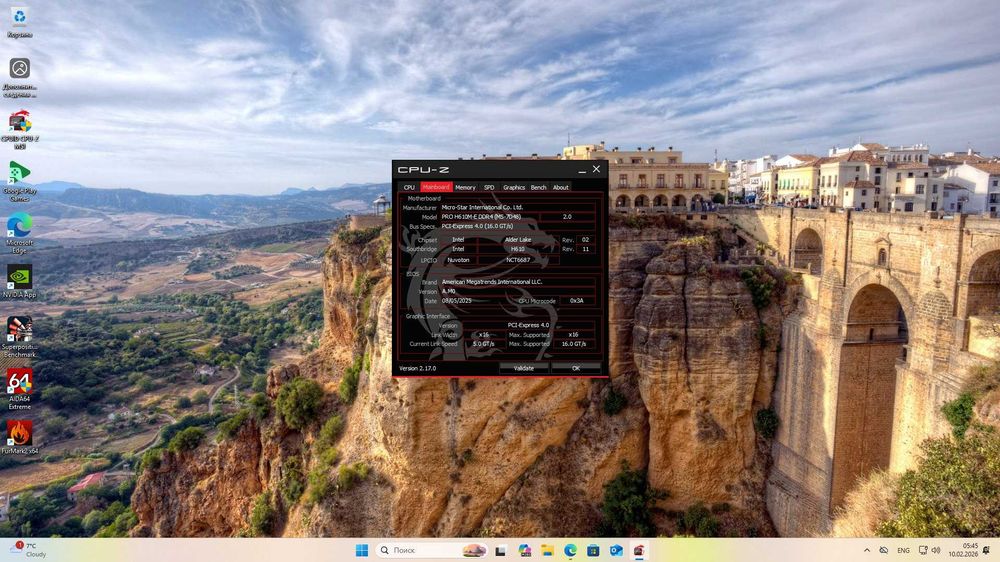Open the weather widget showing 7°C Cloudy
Viewport: 1000px width, 562px height.
click(x=29, y=550)
